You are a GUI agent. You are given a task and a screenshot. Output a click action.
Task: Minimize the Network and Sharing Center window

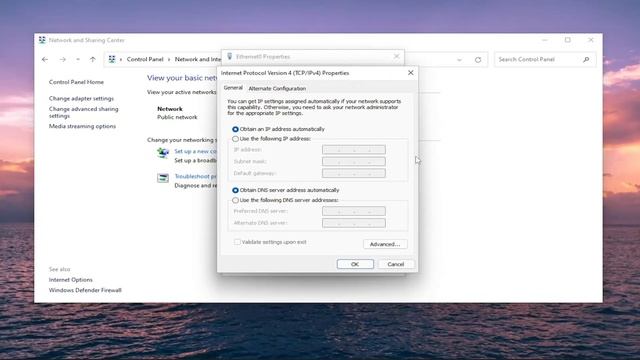pos(544,40)
